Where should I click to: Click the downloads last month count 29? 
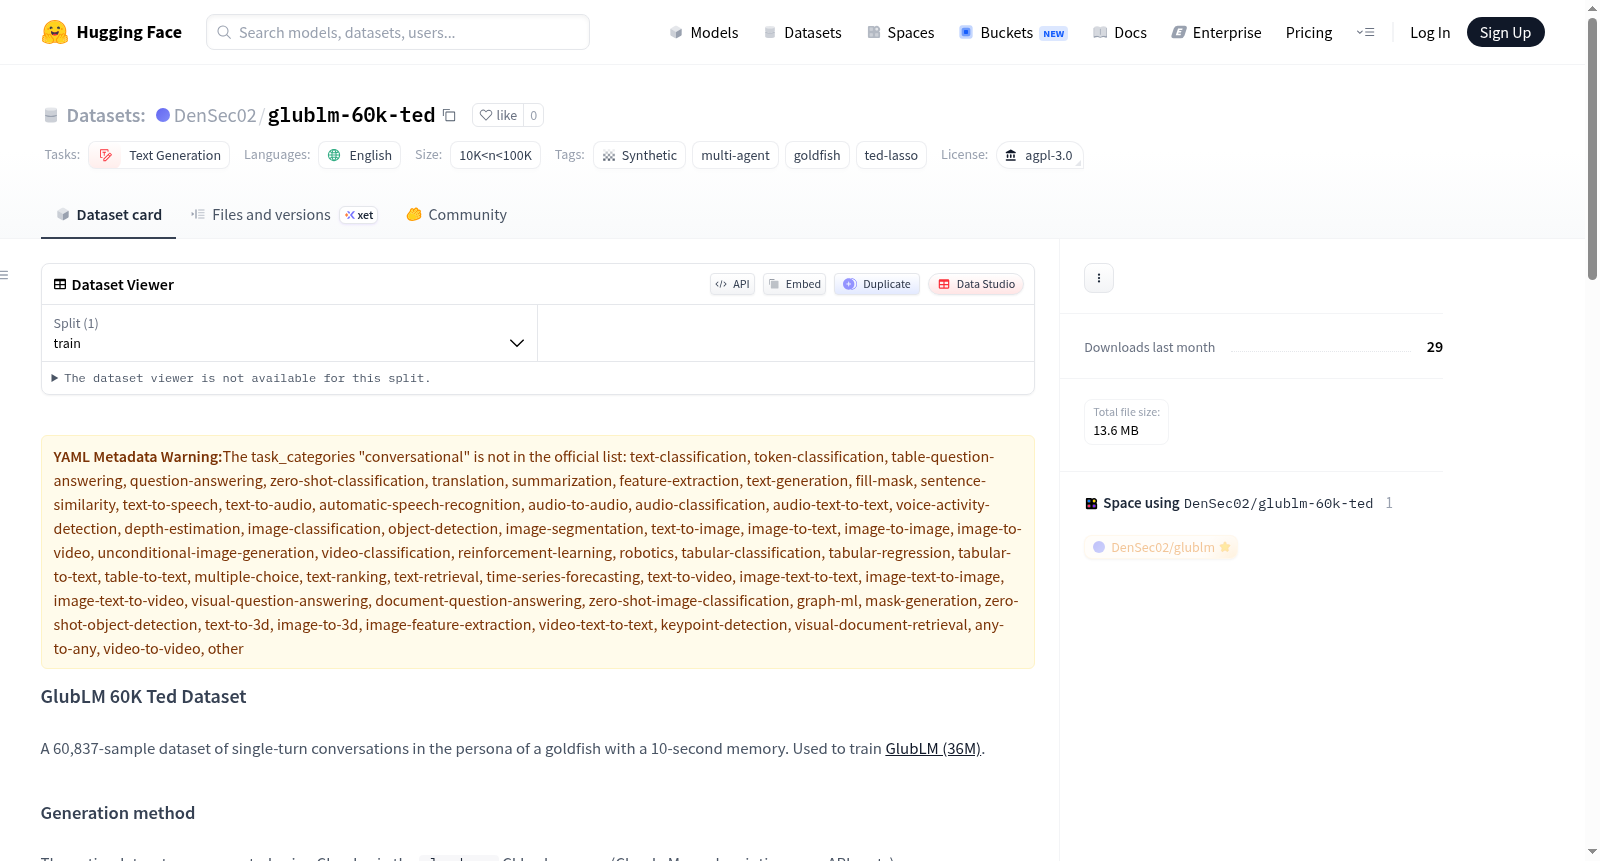[1435, 347]
